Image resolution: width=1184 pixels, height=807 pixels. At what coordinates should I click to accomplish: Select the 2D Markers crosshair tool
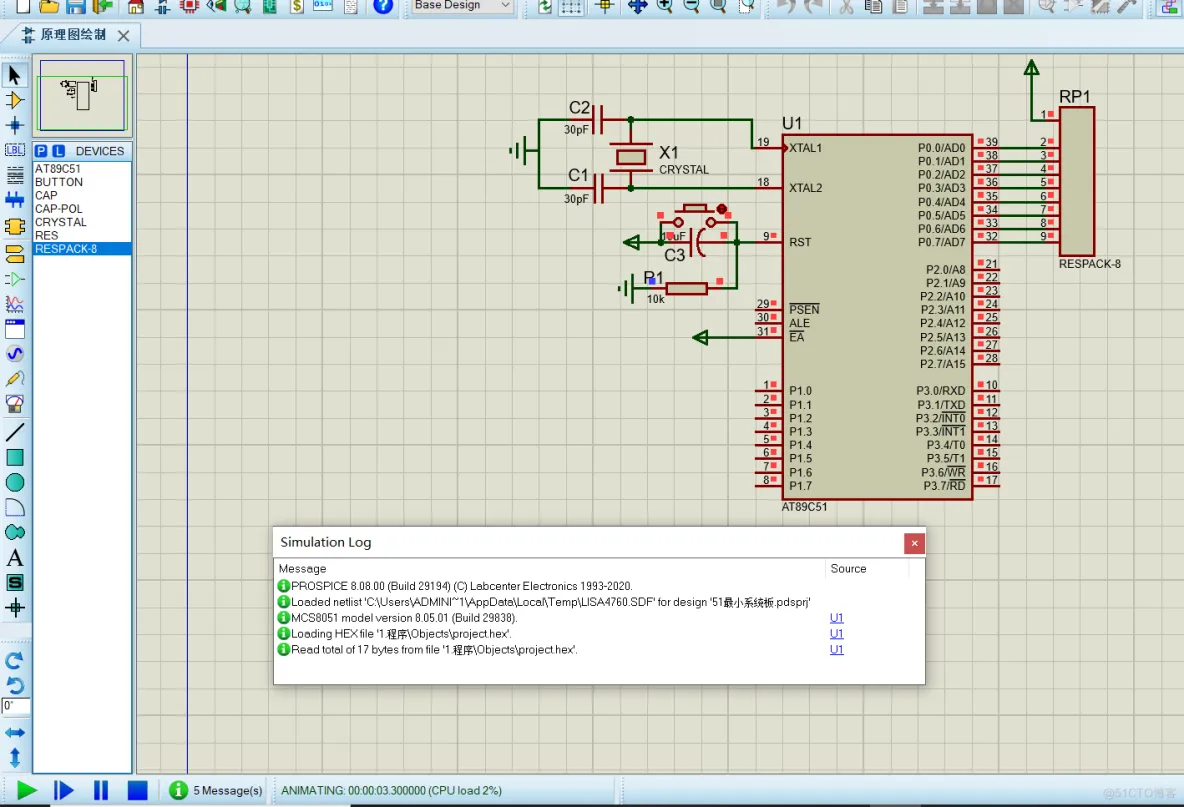[x=14, y=608]
